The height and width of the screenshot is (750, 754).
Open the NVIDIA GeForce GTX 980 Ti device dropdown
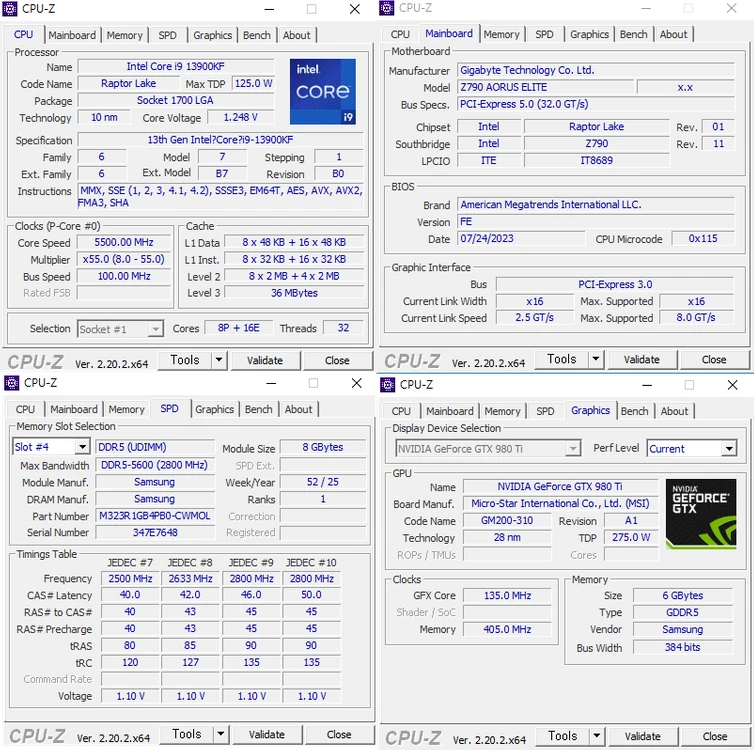tap(573, 449)
